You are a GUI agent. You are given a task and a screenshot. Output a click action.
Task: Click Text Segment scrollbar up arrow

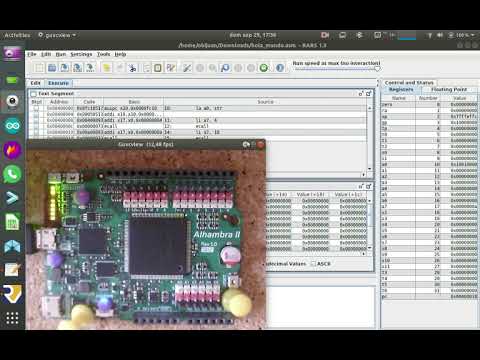pyautogui.click(x=369, y=108)
